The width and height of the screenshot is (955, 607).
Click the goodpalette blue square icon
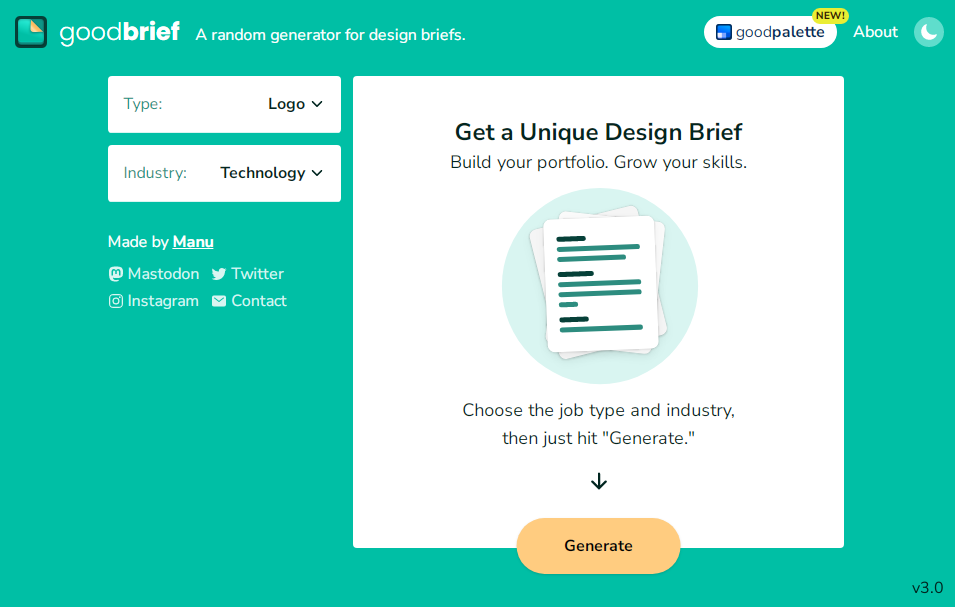724,32
